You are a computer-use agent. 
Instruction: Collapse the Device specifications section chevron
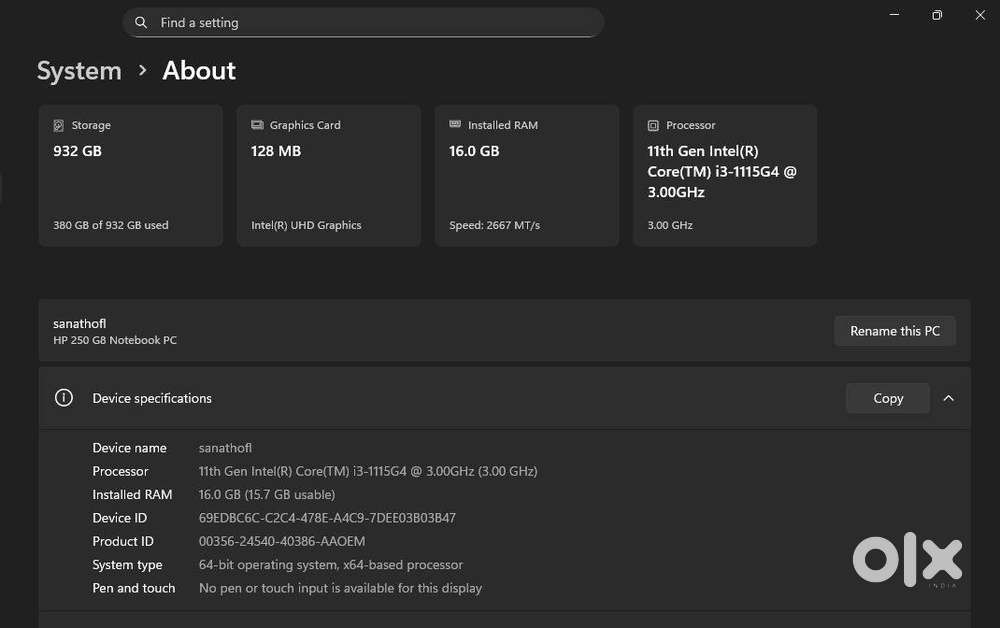(948, 398)
